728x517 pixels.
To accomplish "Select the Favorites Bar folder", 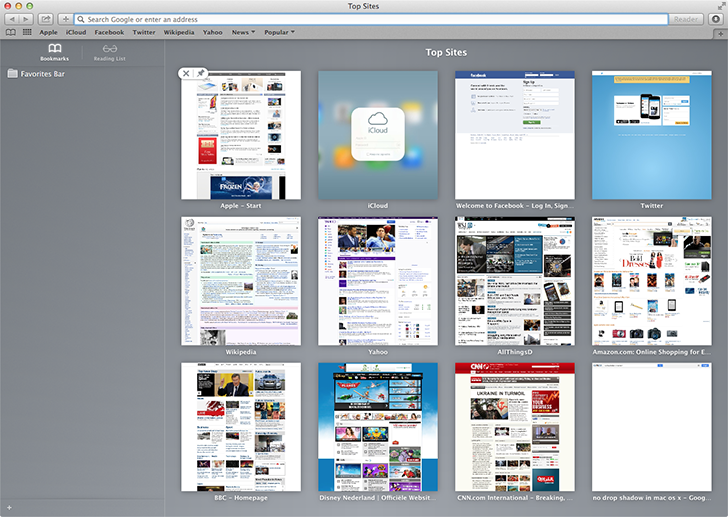I will [36, 74].
